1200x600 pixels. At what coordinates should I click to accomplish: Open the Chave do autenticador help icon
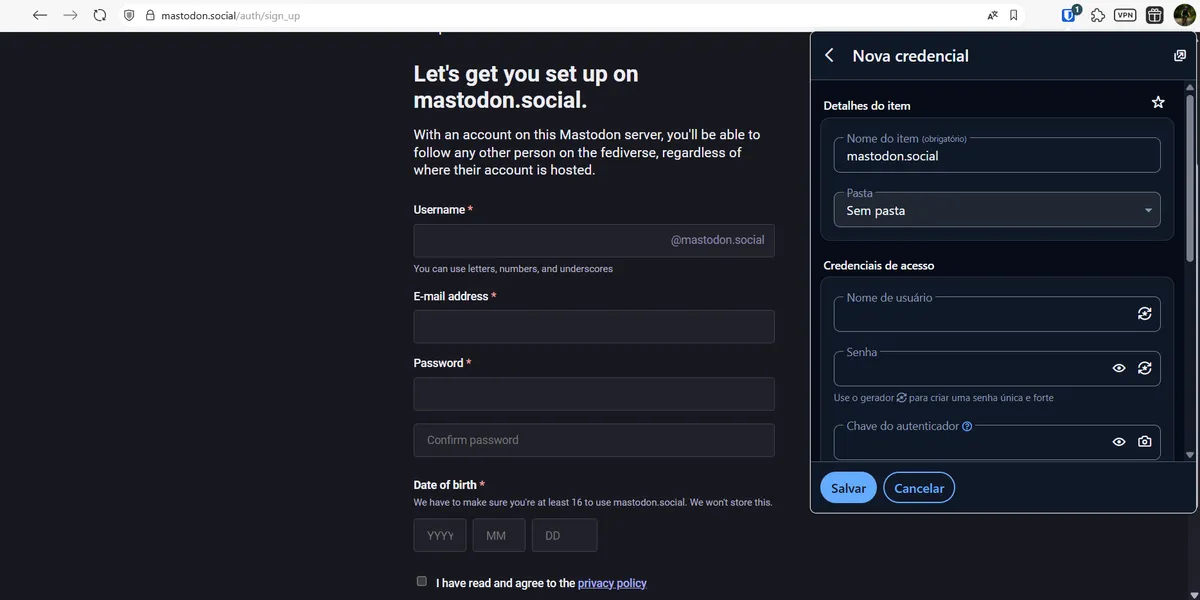966,425
